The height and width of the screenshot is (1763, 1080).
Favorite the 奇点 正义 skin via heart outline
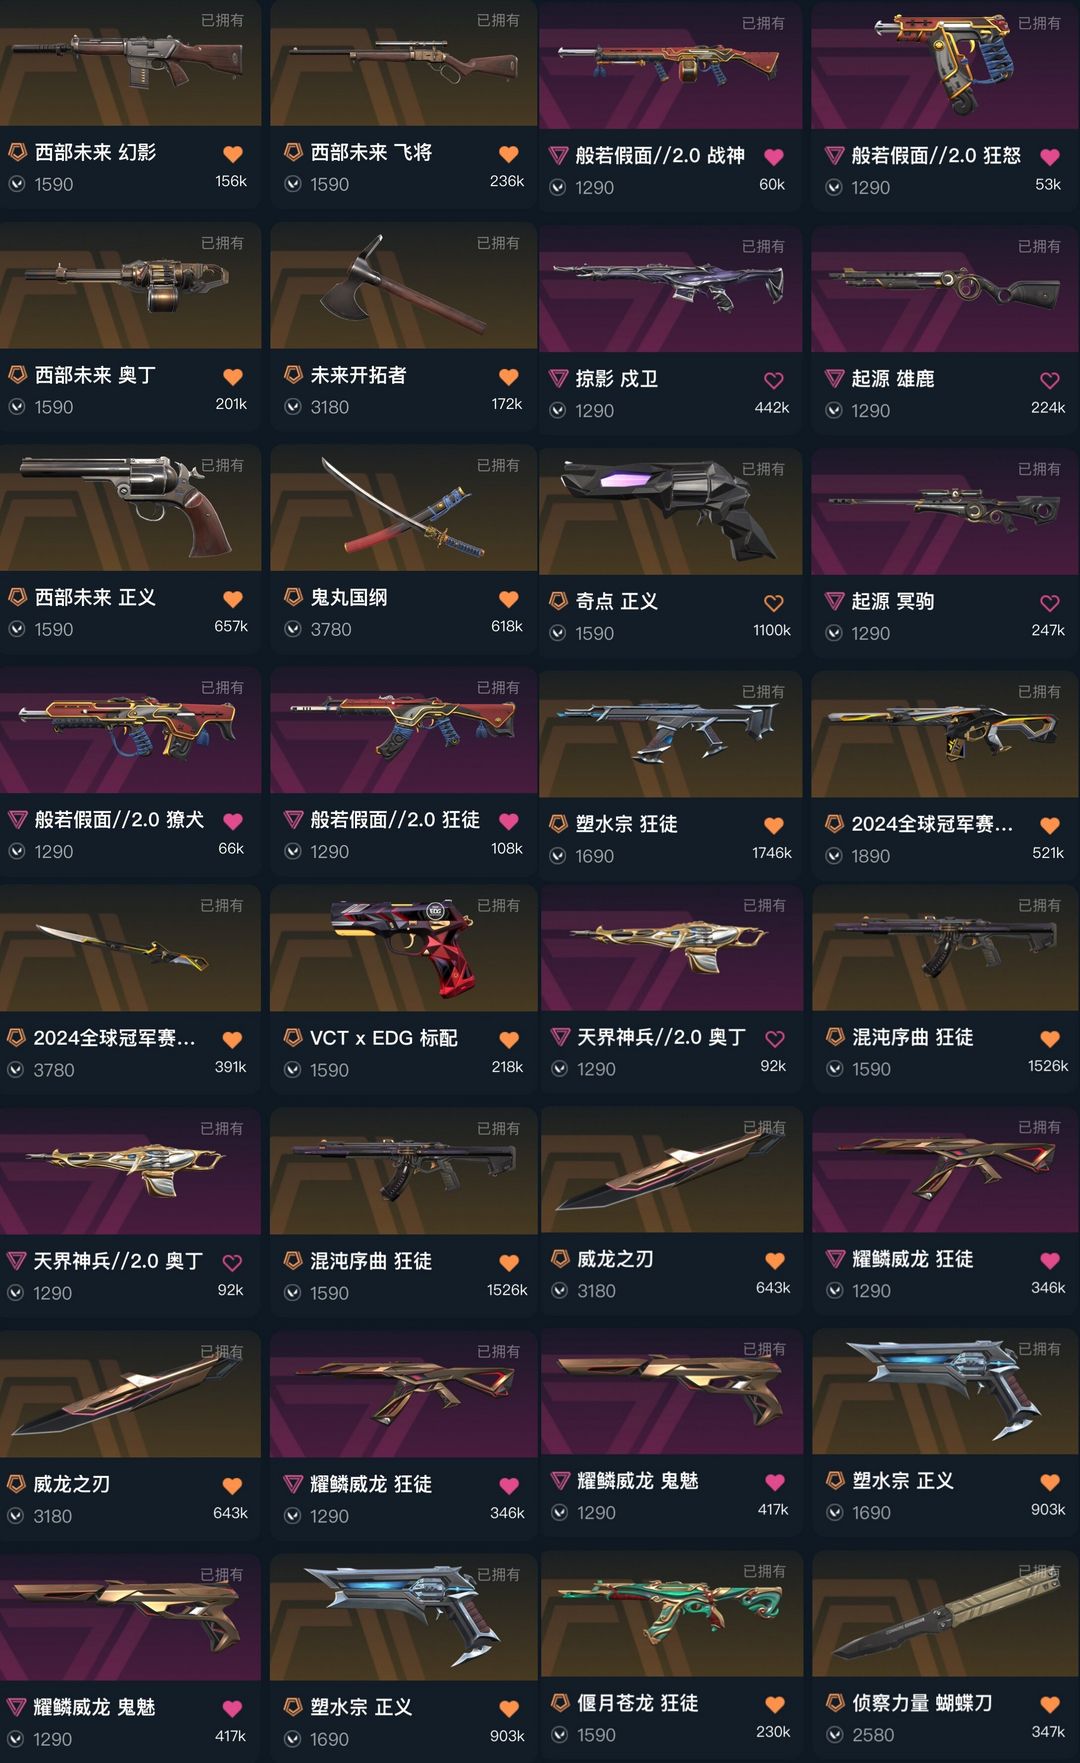(774, 603)
